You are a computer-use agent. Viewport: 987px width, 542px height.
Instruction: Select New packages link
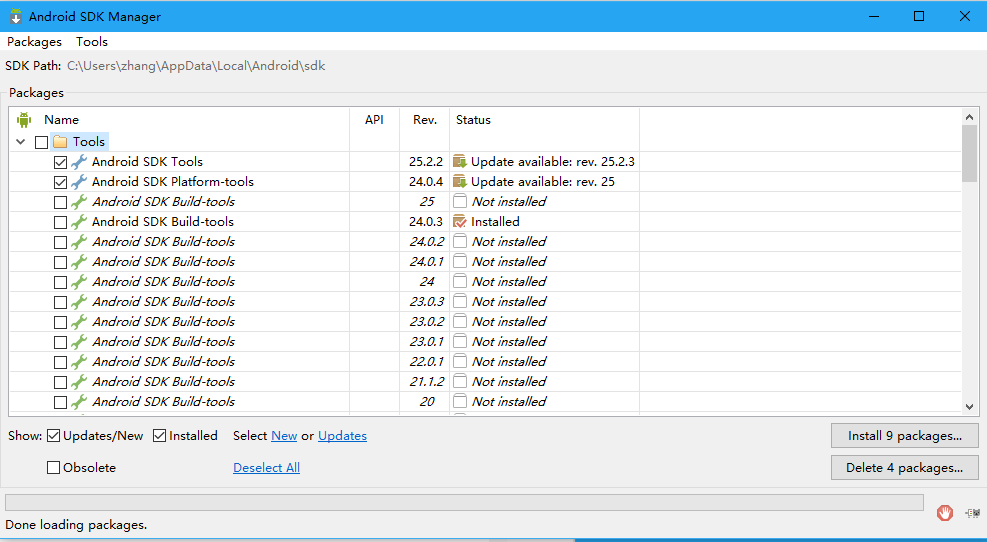click(x=284, y=436)
